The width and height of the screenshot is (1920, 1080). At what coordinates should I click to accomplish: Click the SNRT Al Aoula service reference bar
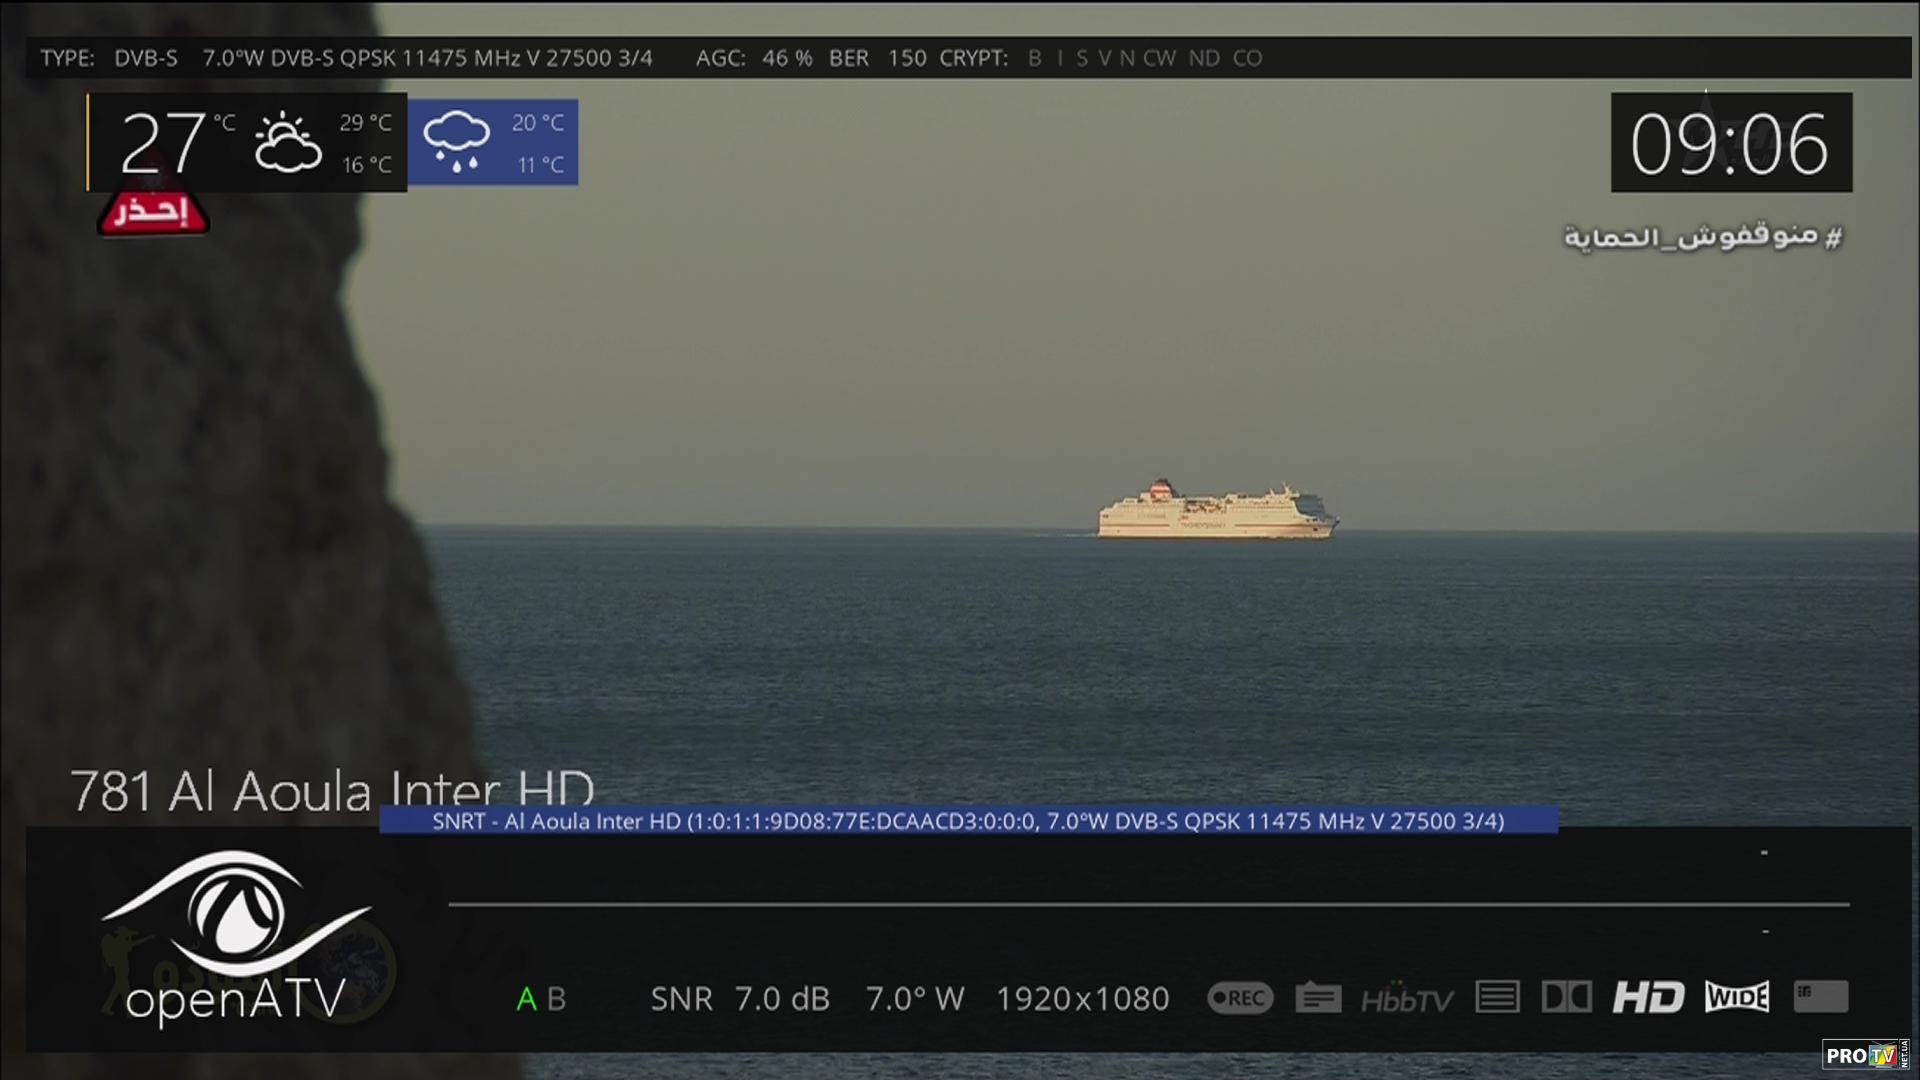coord(967,821)
